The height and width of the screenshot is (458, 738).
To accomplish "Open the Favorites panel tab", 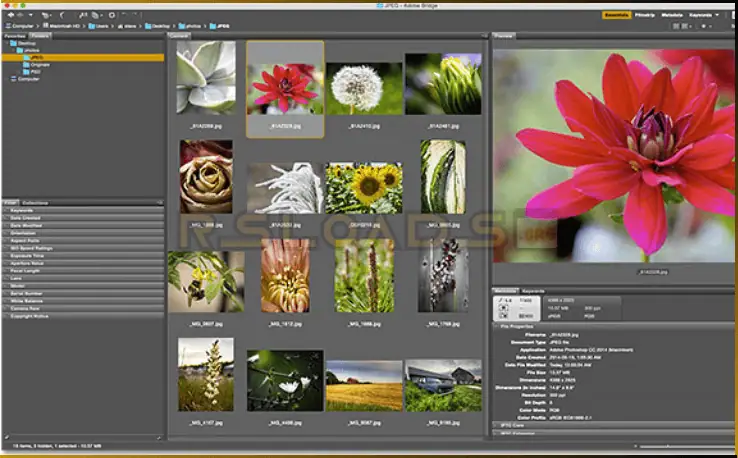I will coord(15,36).
